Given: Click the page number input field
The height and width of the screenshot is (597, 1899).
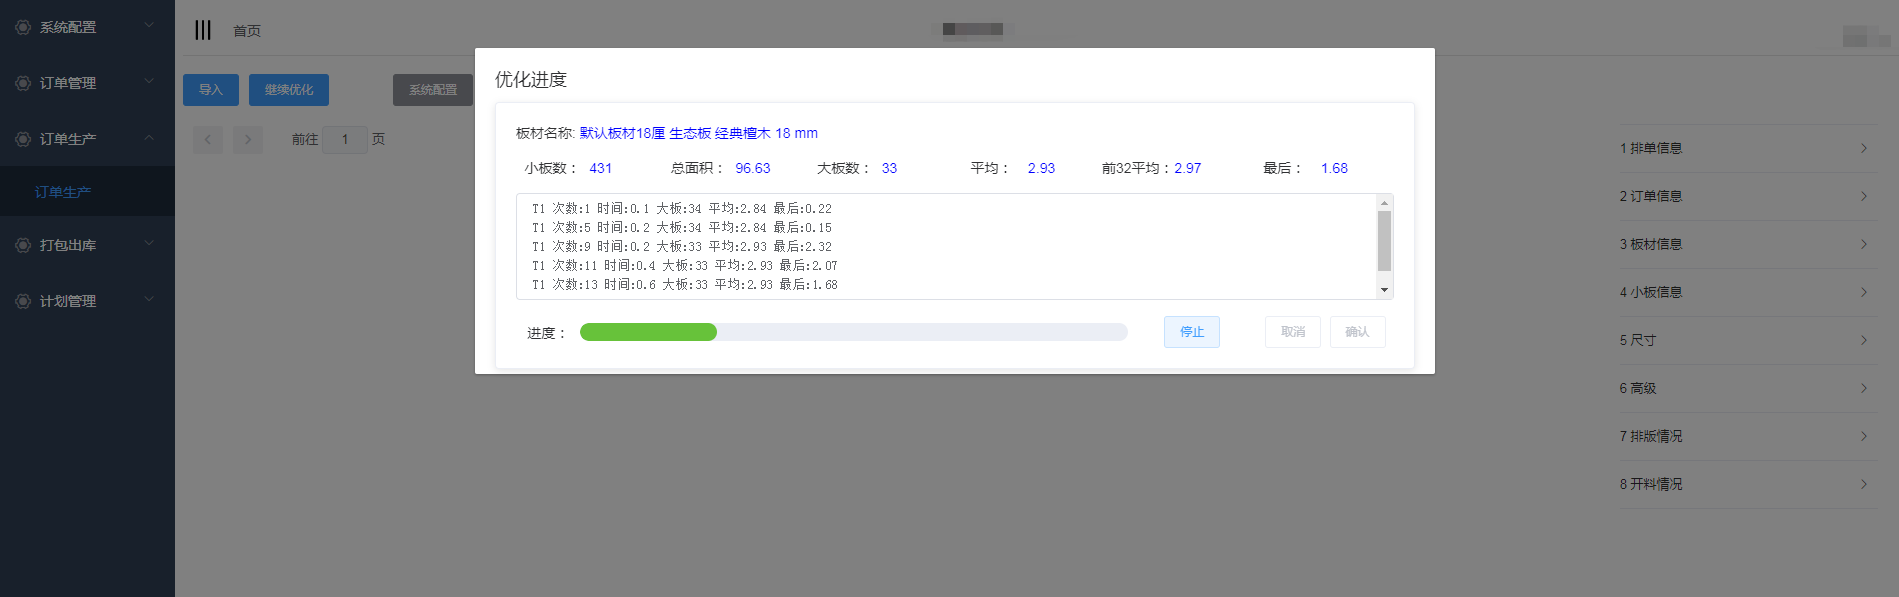Looking at the screenshot, I should point(345,139).
